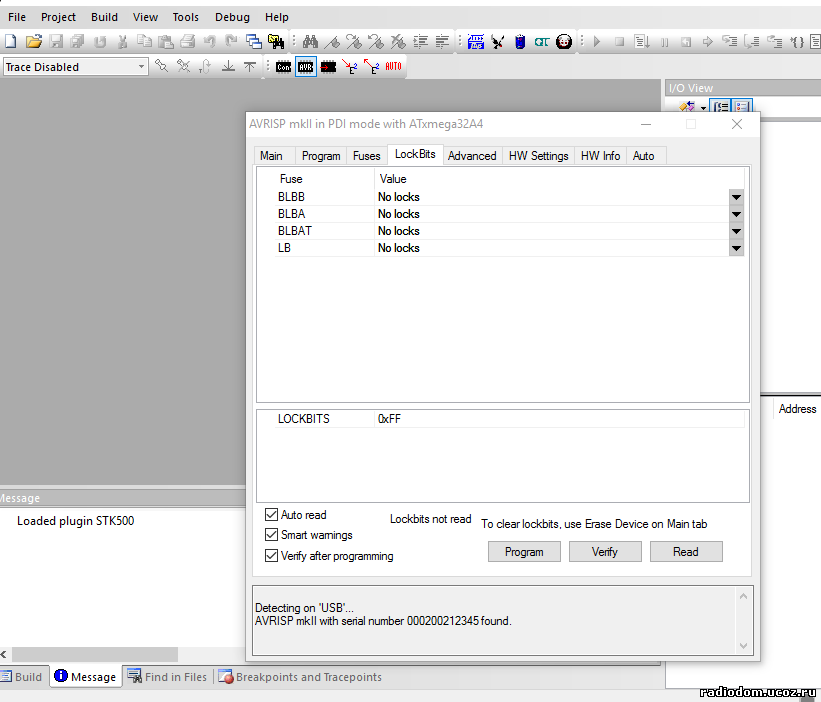Click the read EEPROM red arrow icon
The image size is (821, 702).
tap(372, 66)
